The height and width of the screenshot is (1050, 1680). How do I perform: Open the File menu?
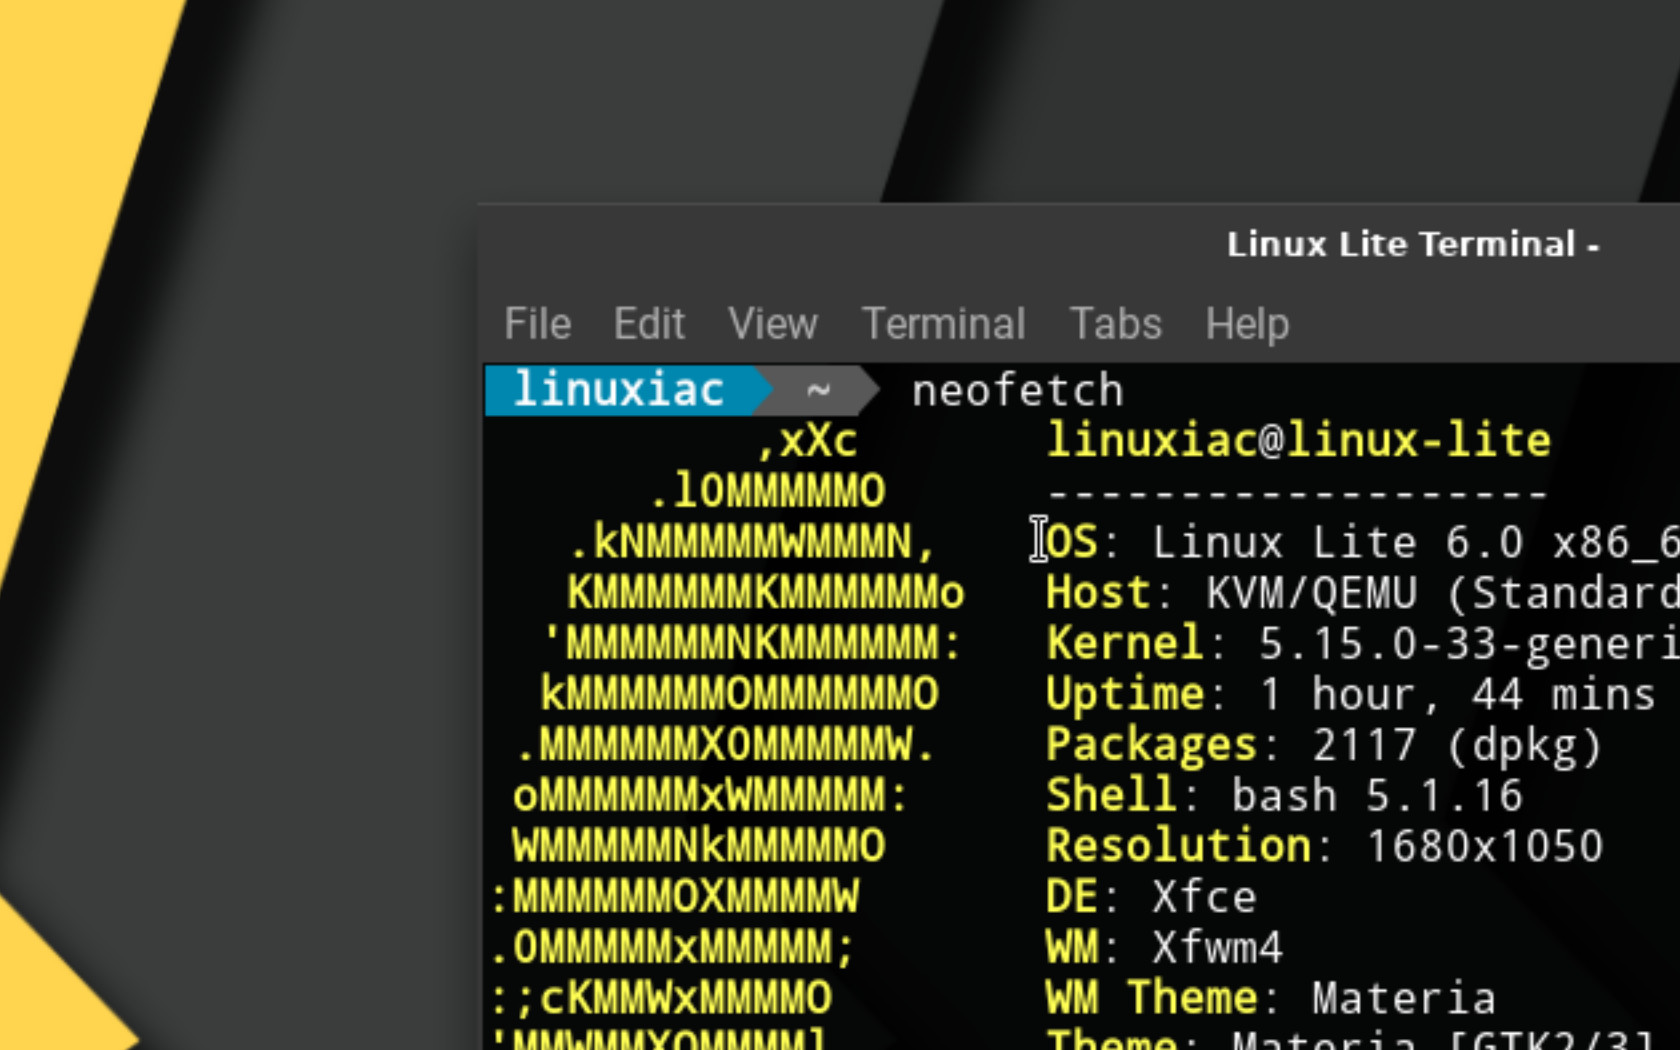click(537, 324)
